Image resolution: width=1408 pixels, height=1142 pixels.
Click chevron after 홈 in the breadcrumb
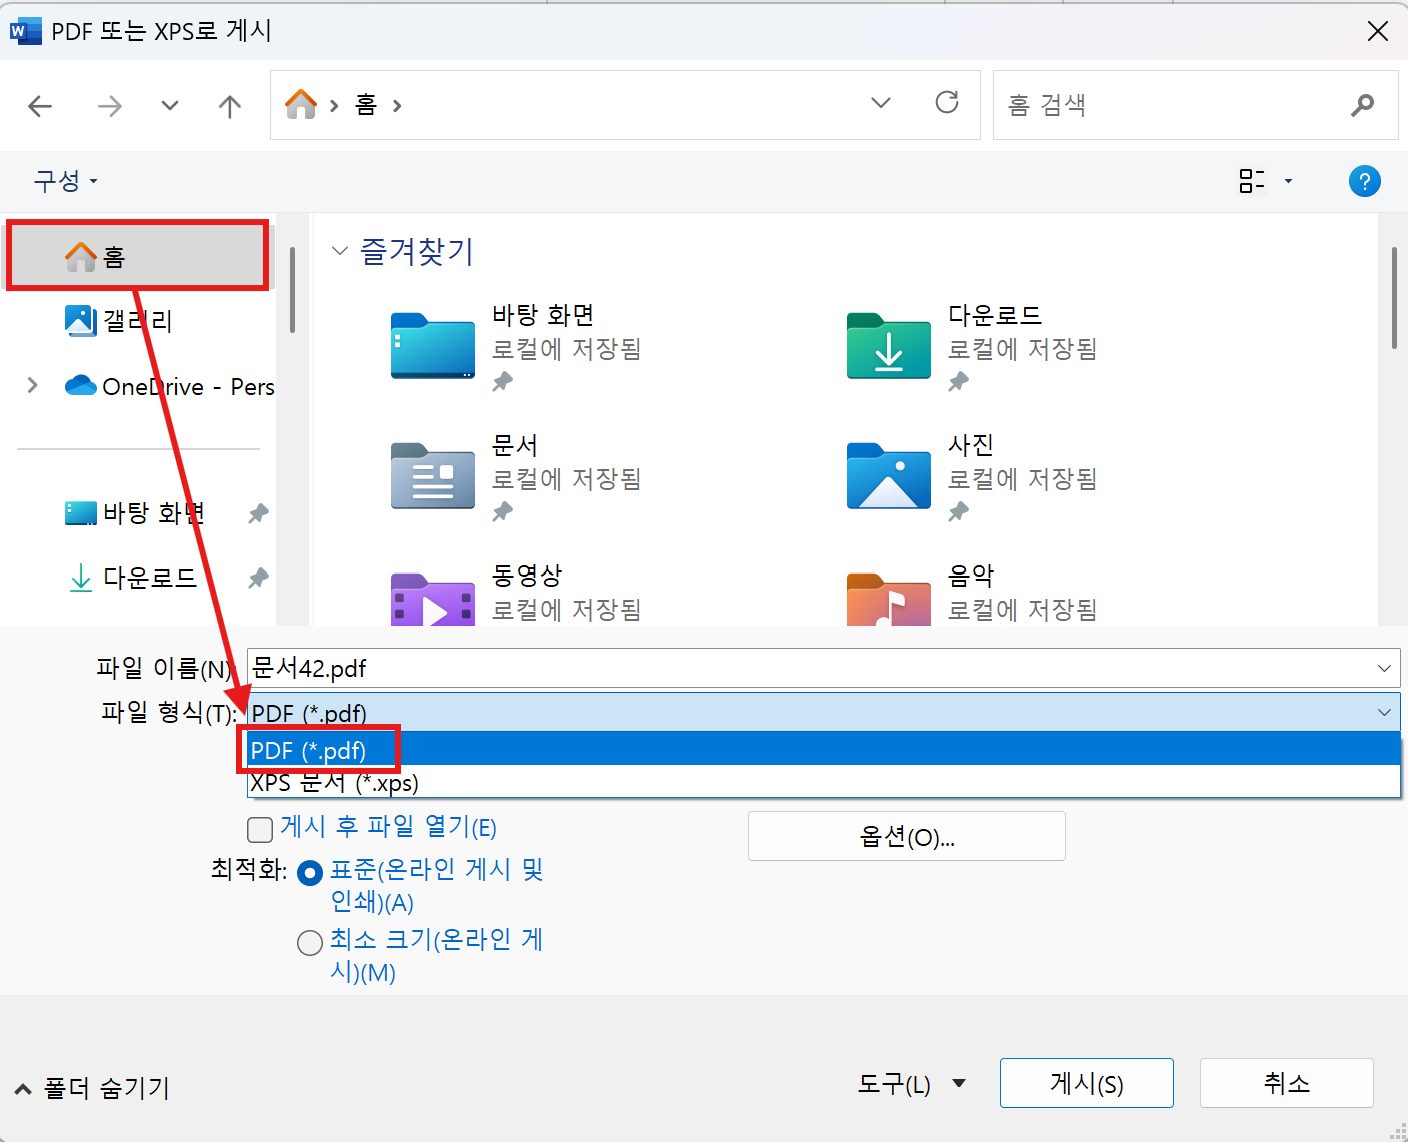click(397, 105)
